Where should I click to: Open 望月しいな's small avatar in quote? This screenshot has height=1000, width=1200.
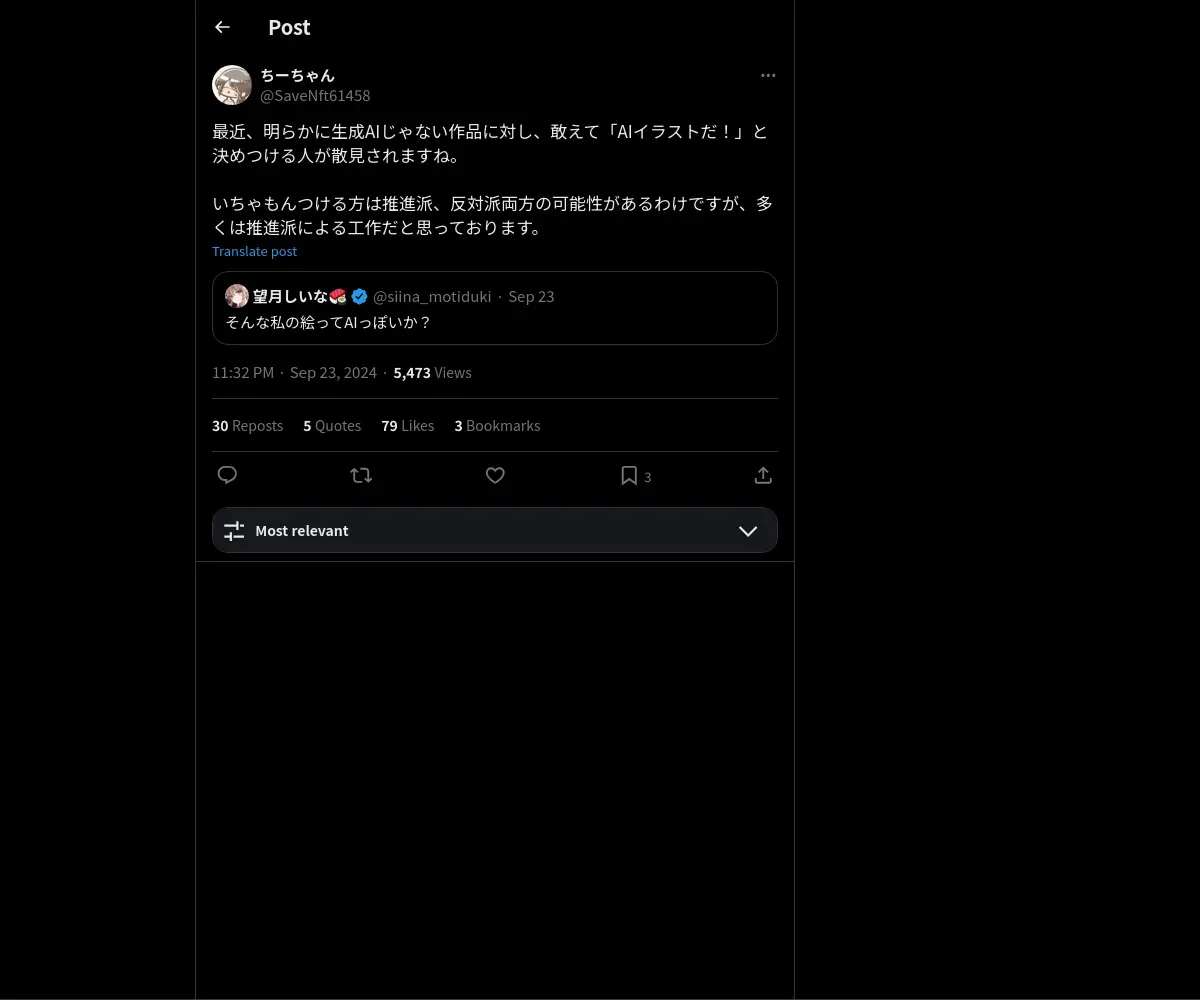237,296
